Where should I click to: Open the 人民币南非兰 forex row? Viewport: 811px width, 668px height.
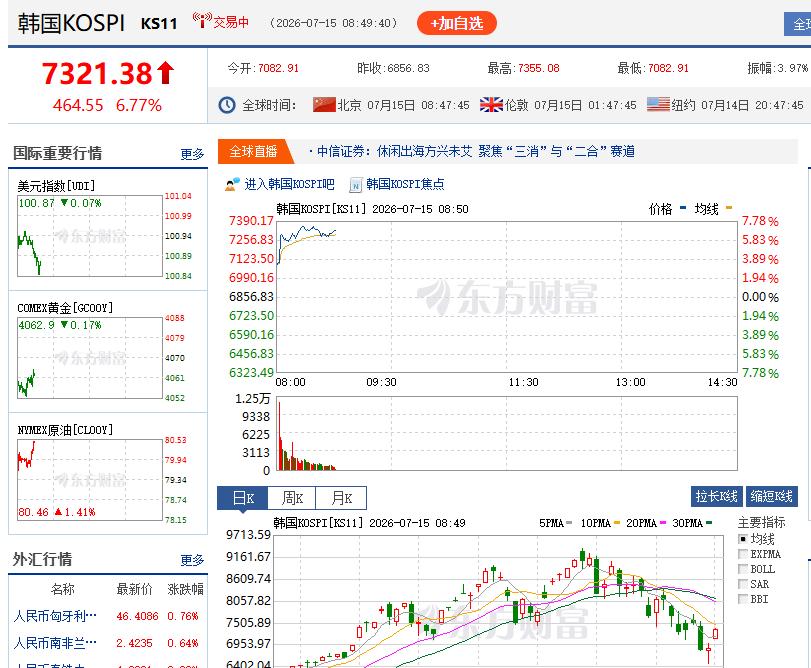point(108,643)
